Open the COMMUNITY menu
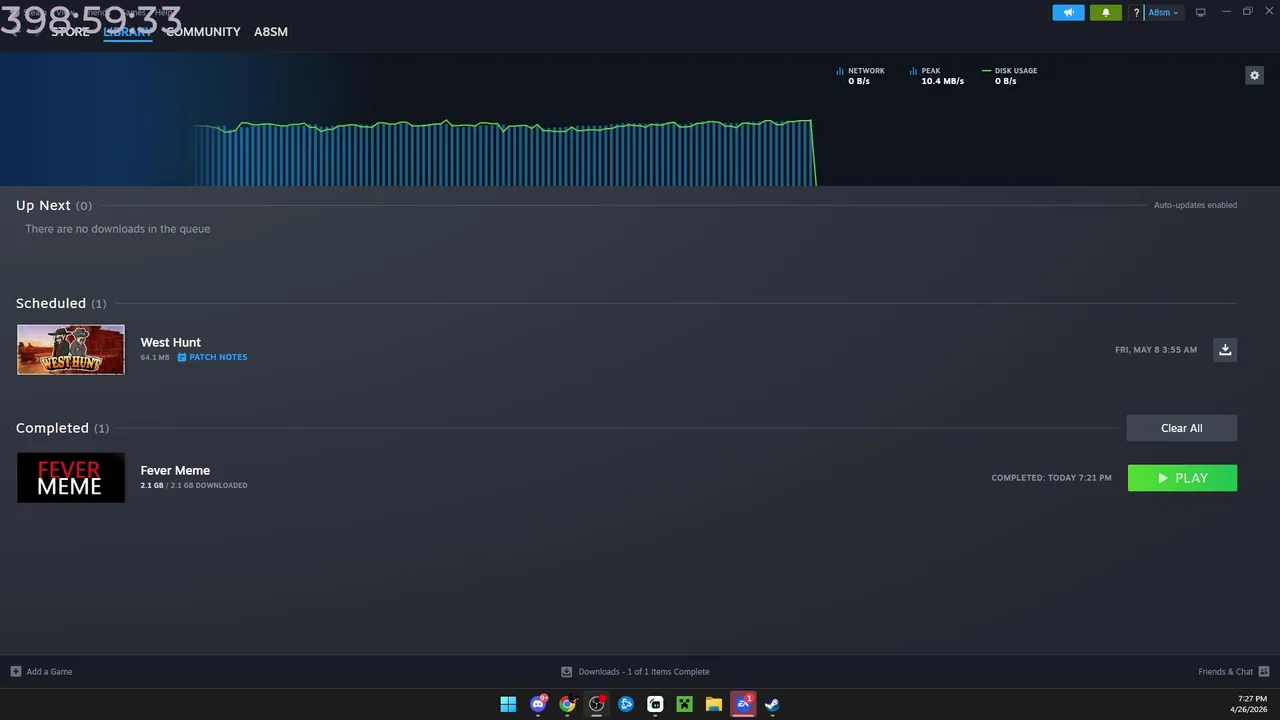 pos(203,32)
